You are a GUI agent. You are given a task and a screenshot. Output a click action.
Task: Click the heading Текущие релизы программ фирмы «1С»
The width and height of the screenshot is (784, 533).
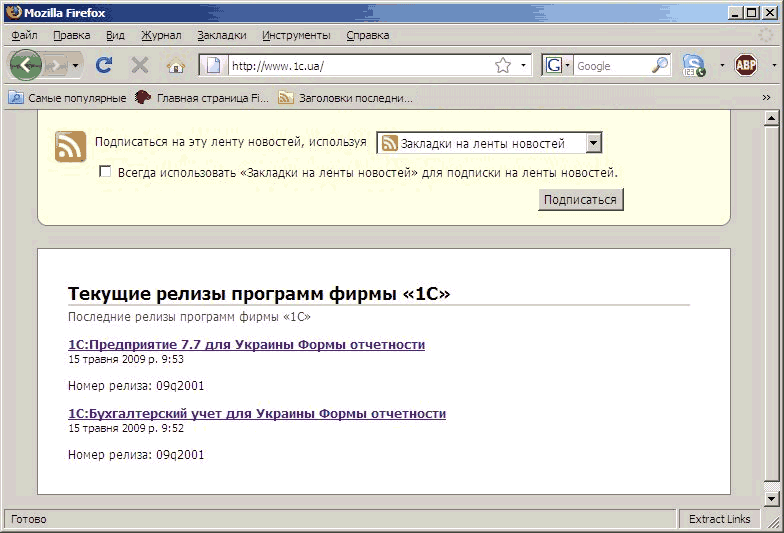coord(259,294)
